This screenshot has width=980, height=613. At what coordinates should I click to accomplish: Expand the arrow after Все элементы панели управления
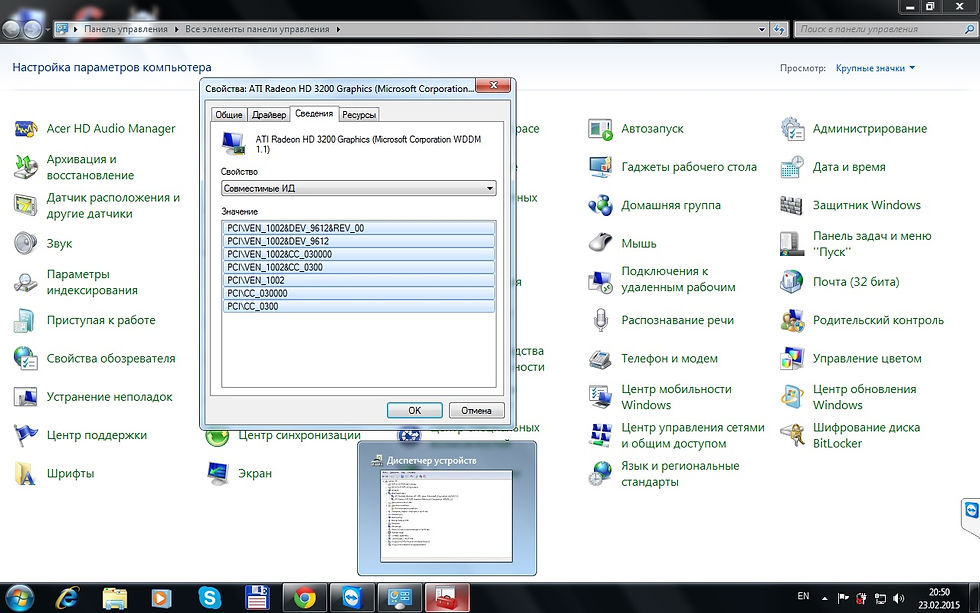[338, 29]
